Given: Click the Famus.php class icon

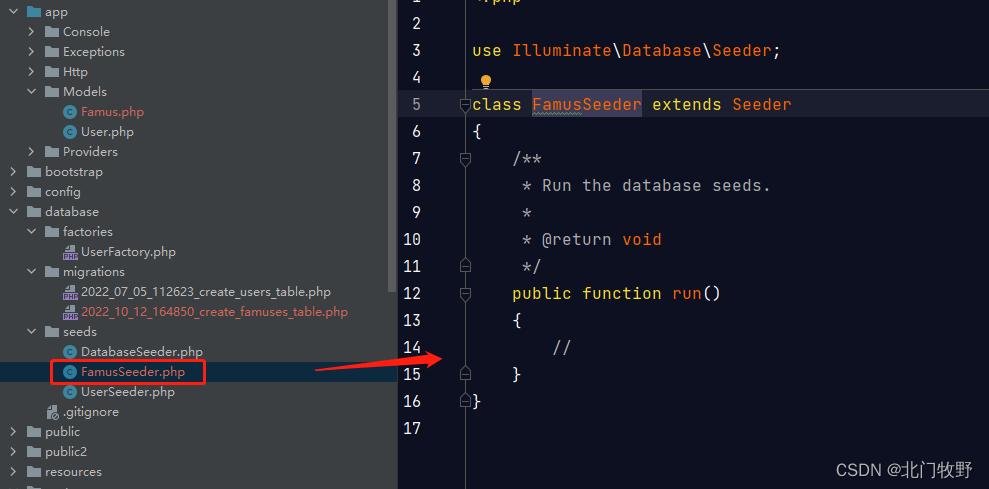Looking at the screenshot, I should tap(70, 112).
